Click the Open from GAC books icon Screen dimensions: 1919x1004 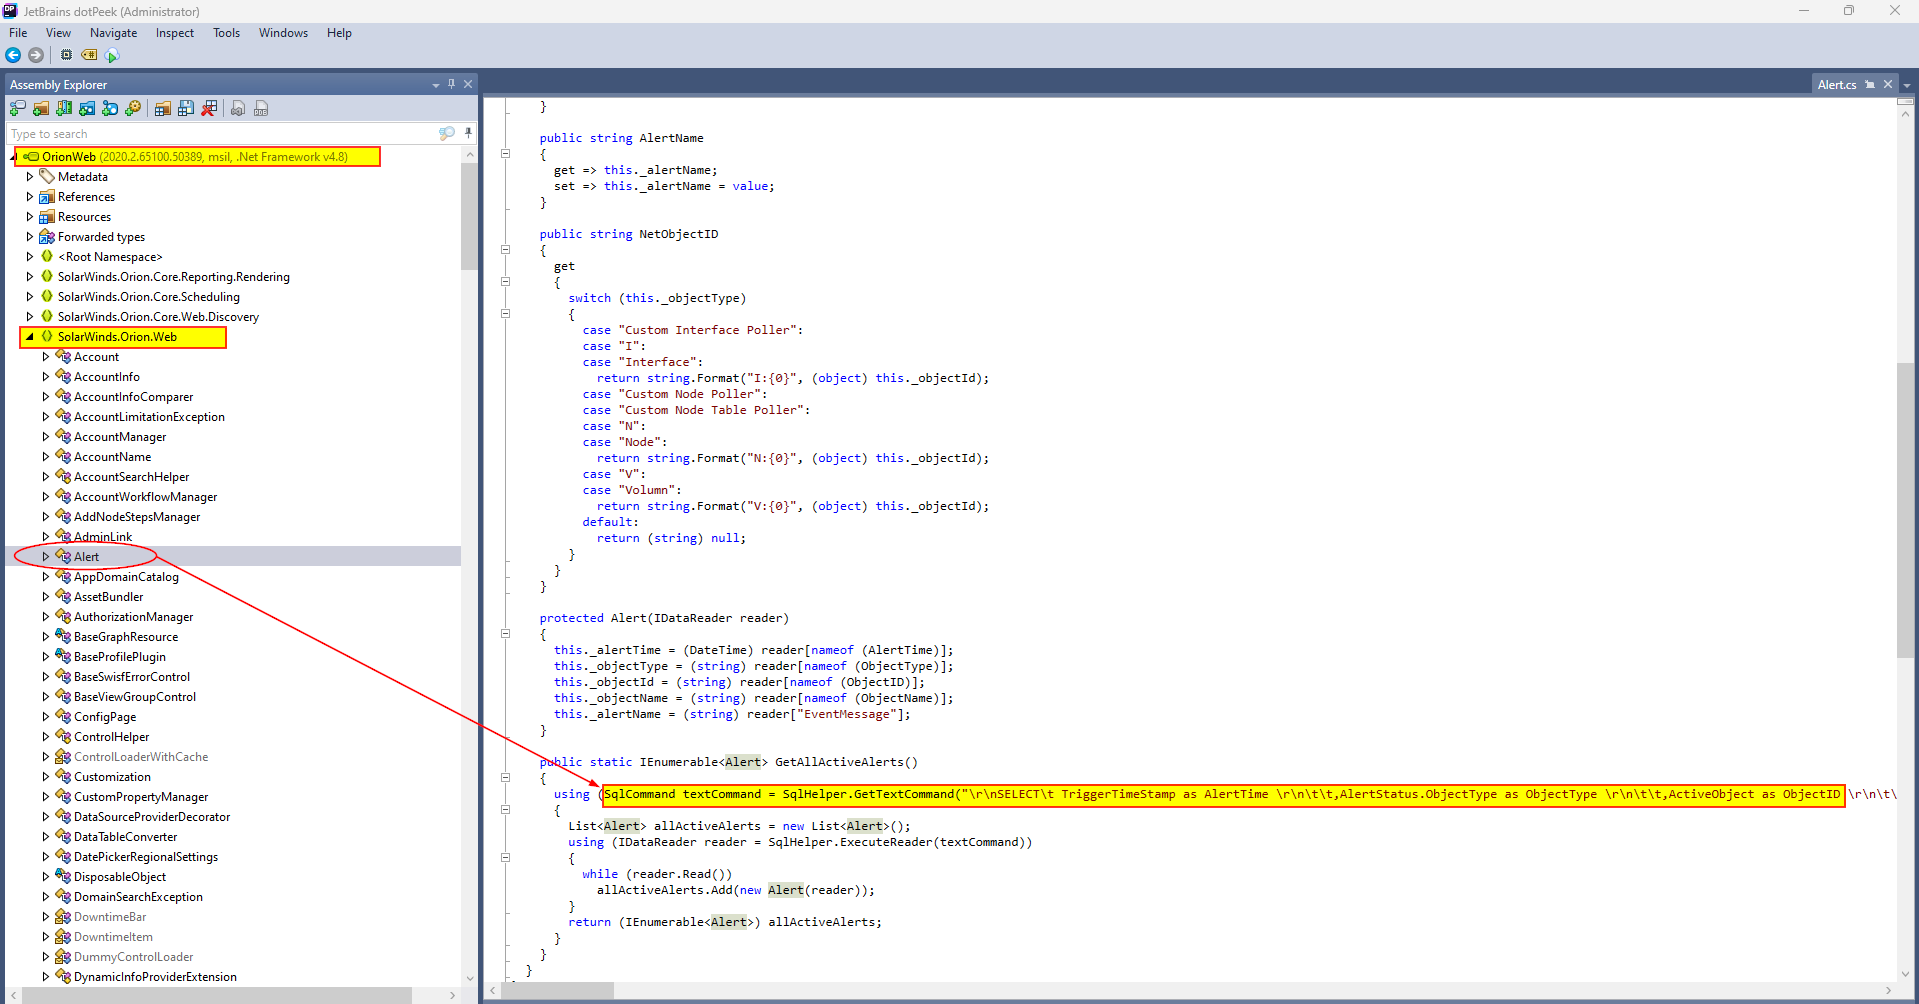64,108
